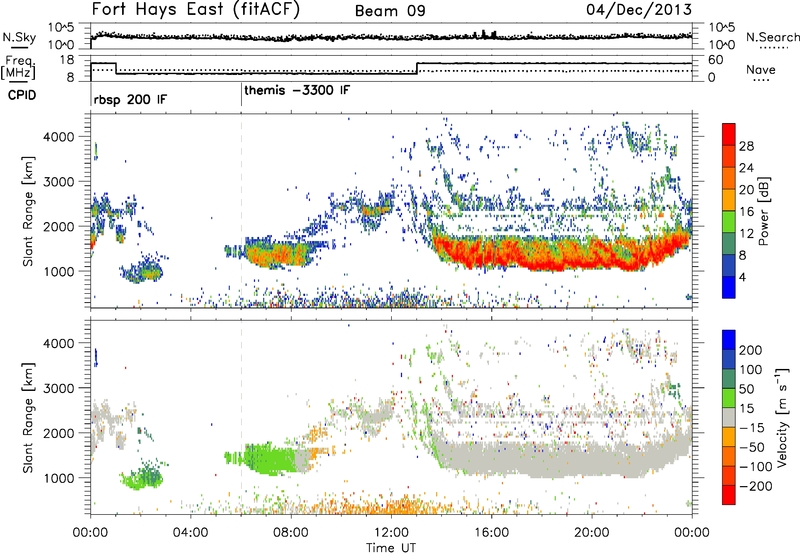Click power colorbar tick label '4'
Screen dimensions: 800x554
[x=742, y=277]
